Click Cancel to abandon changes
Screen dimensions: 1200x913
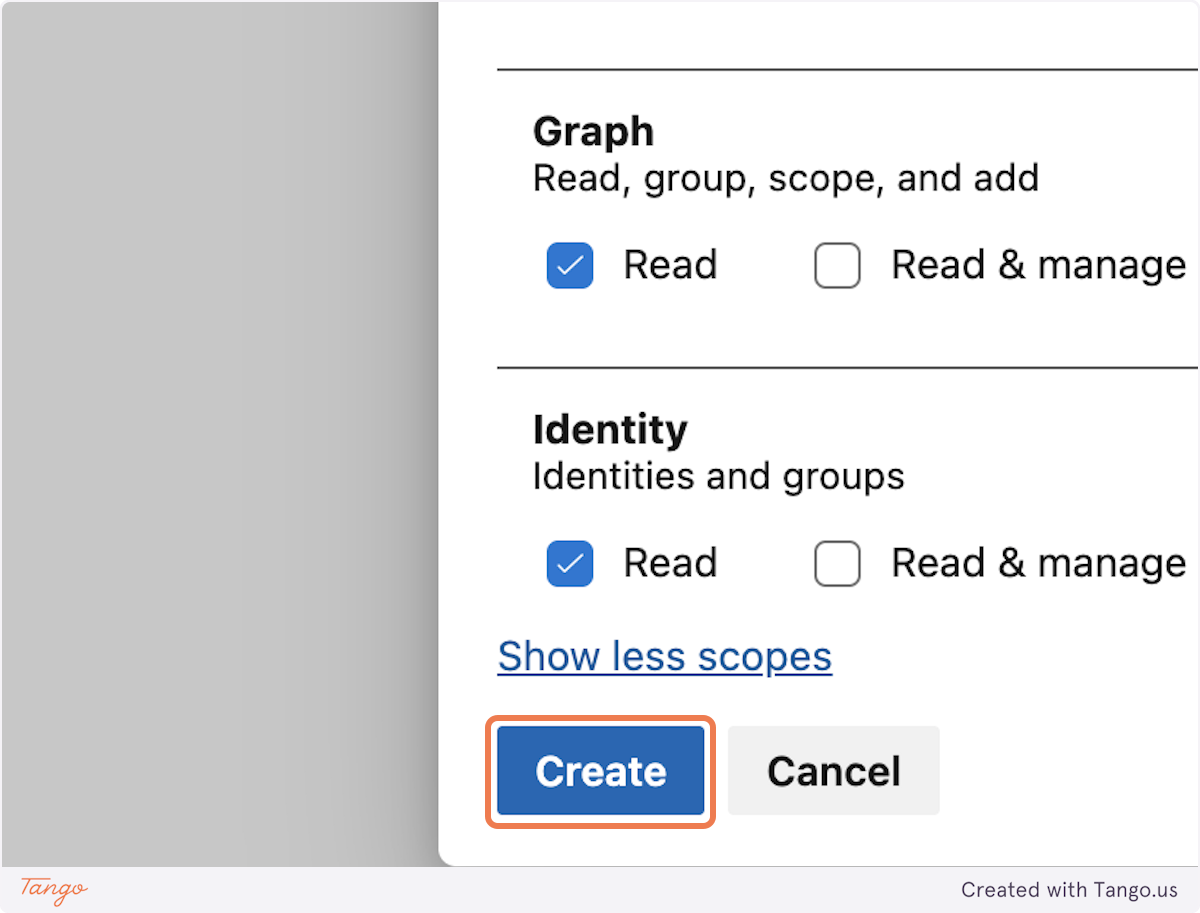(x=833, y=771)
